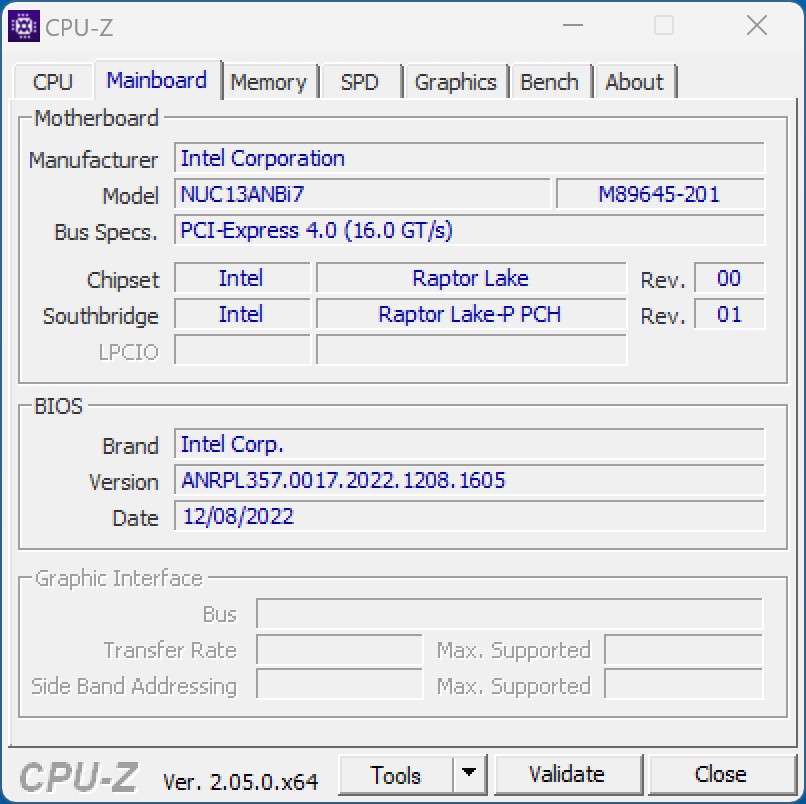806x804 pixels.
Task: Open the Memory tab
Action: coord(268,82)
